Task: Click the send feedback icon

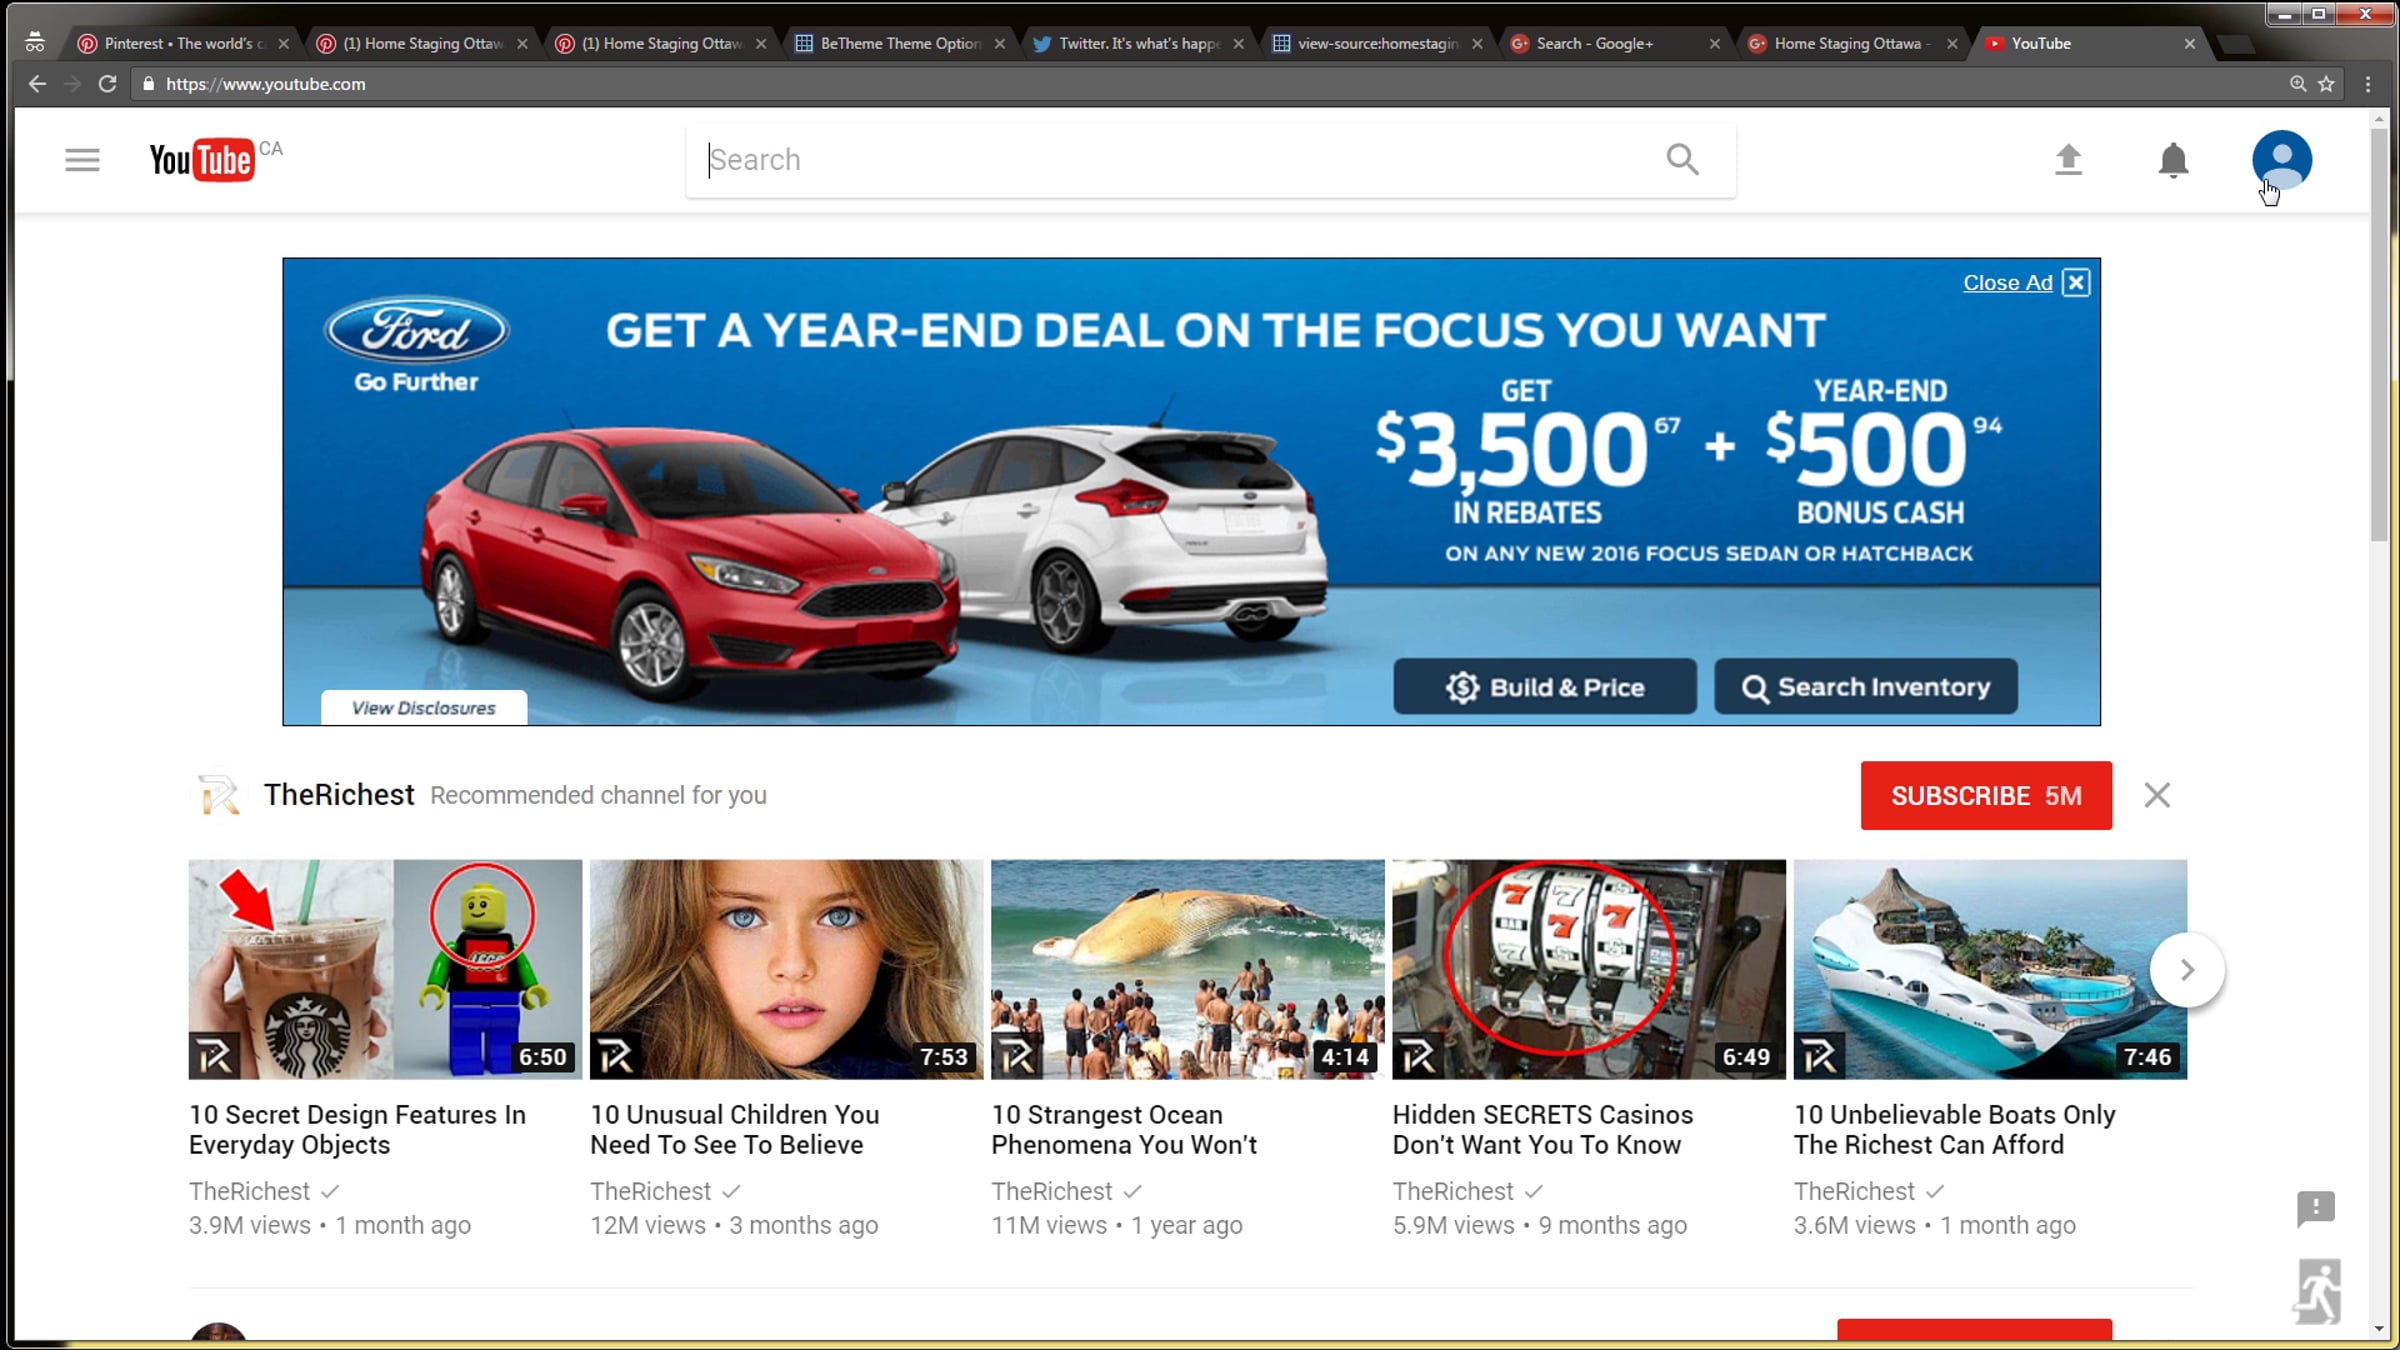Action: (x=2316, y=1208)
